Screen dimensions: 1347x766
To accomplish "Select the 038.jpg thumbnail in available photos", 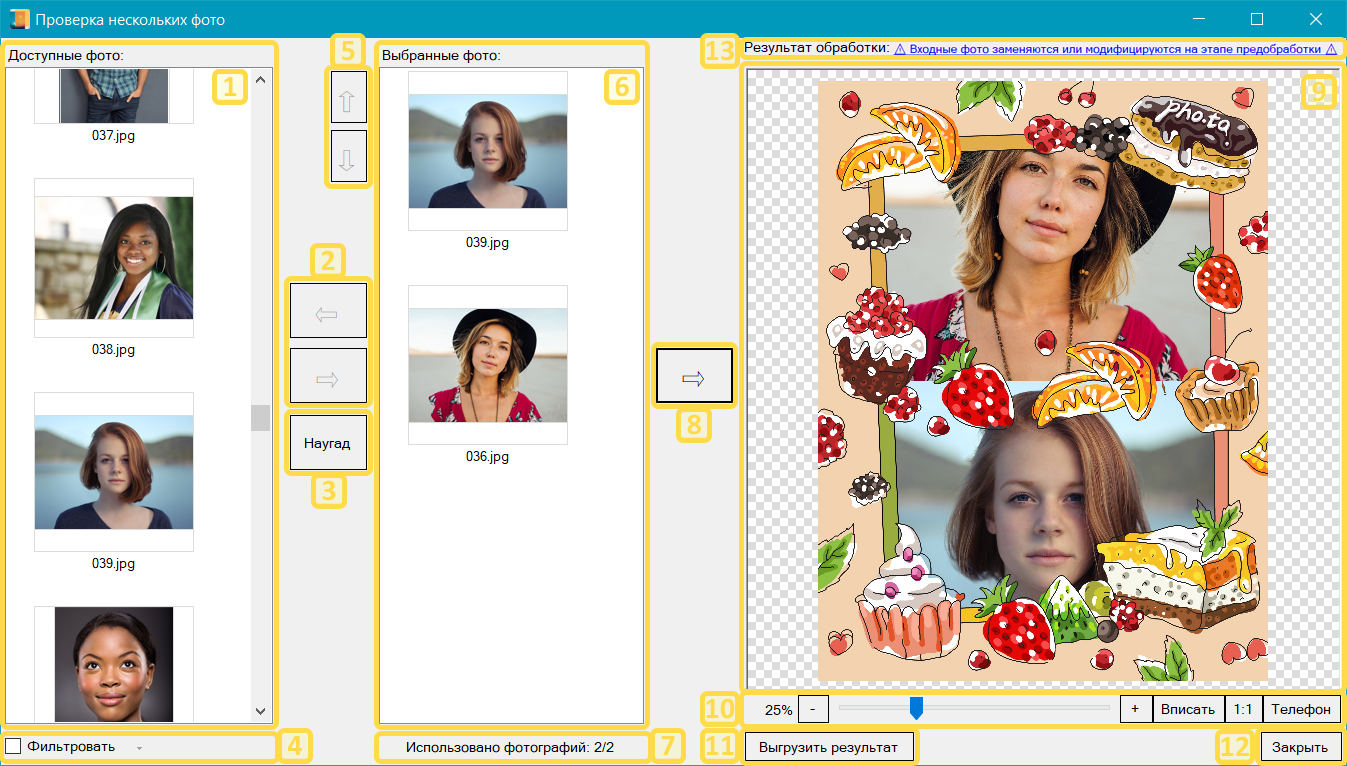I will pyautogui.click(x=113, y=258).
